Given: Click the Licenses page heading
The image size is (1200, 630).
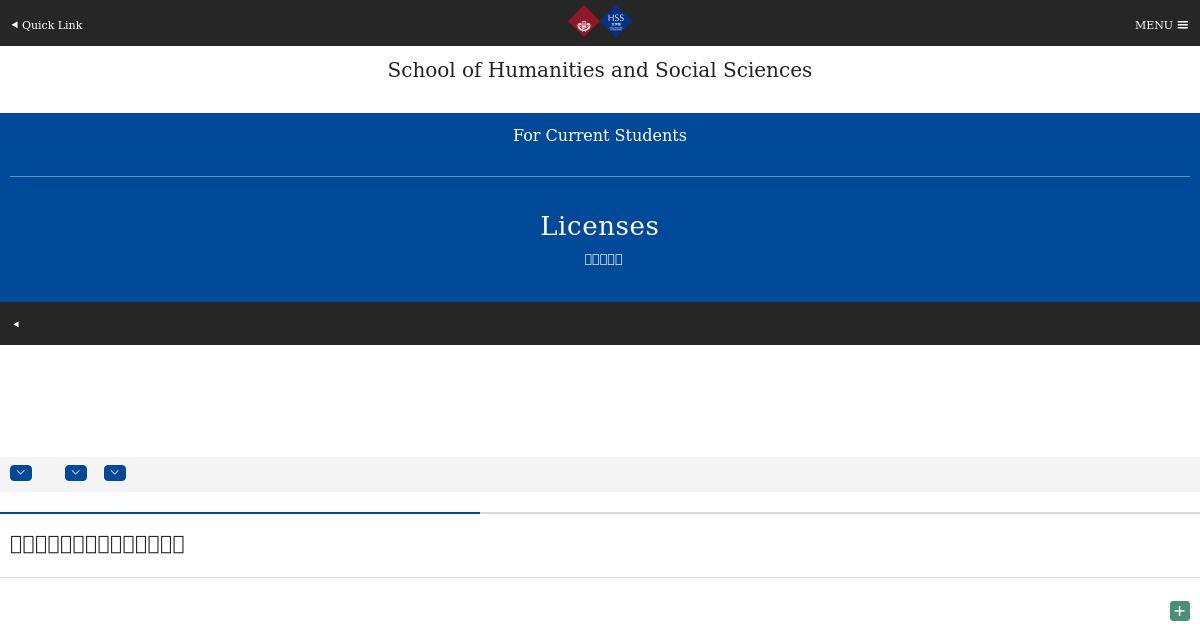Looking at the screenshot, I should point(600,226).
